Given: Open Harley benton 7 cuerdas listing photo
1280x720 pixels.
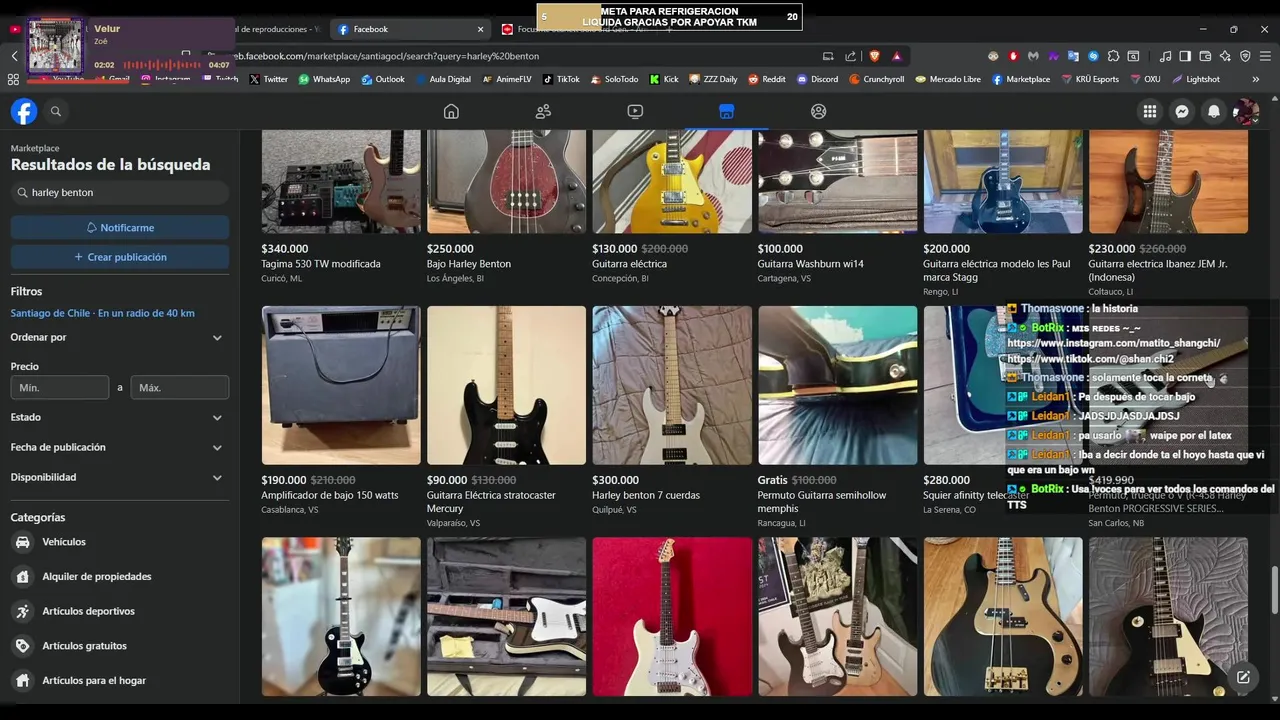Looking at the screenshot, I should pos(672,385).
